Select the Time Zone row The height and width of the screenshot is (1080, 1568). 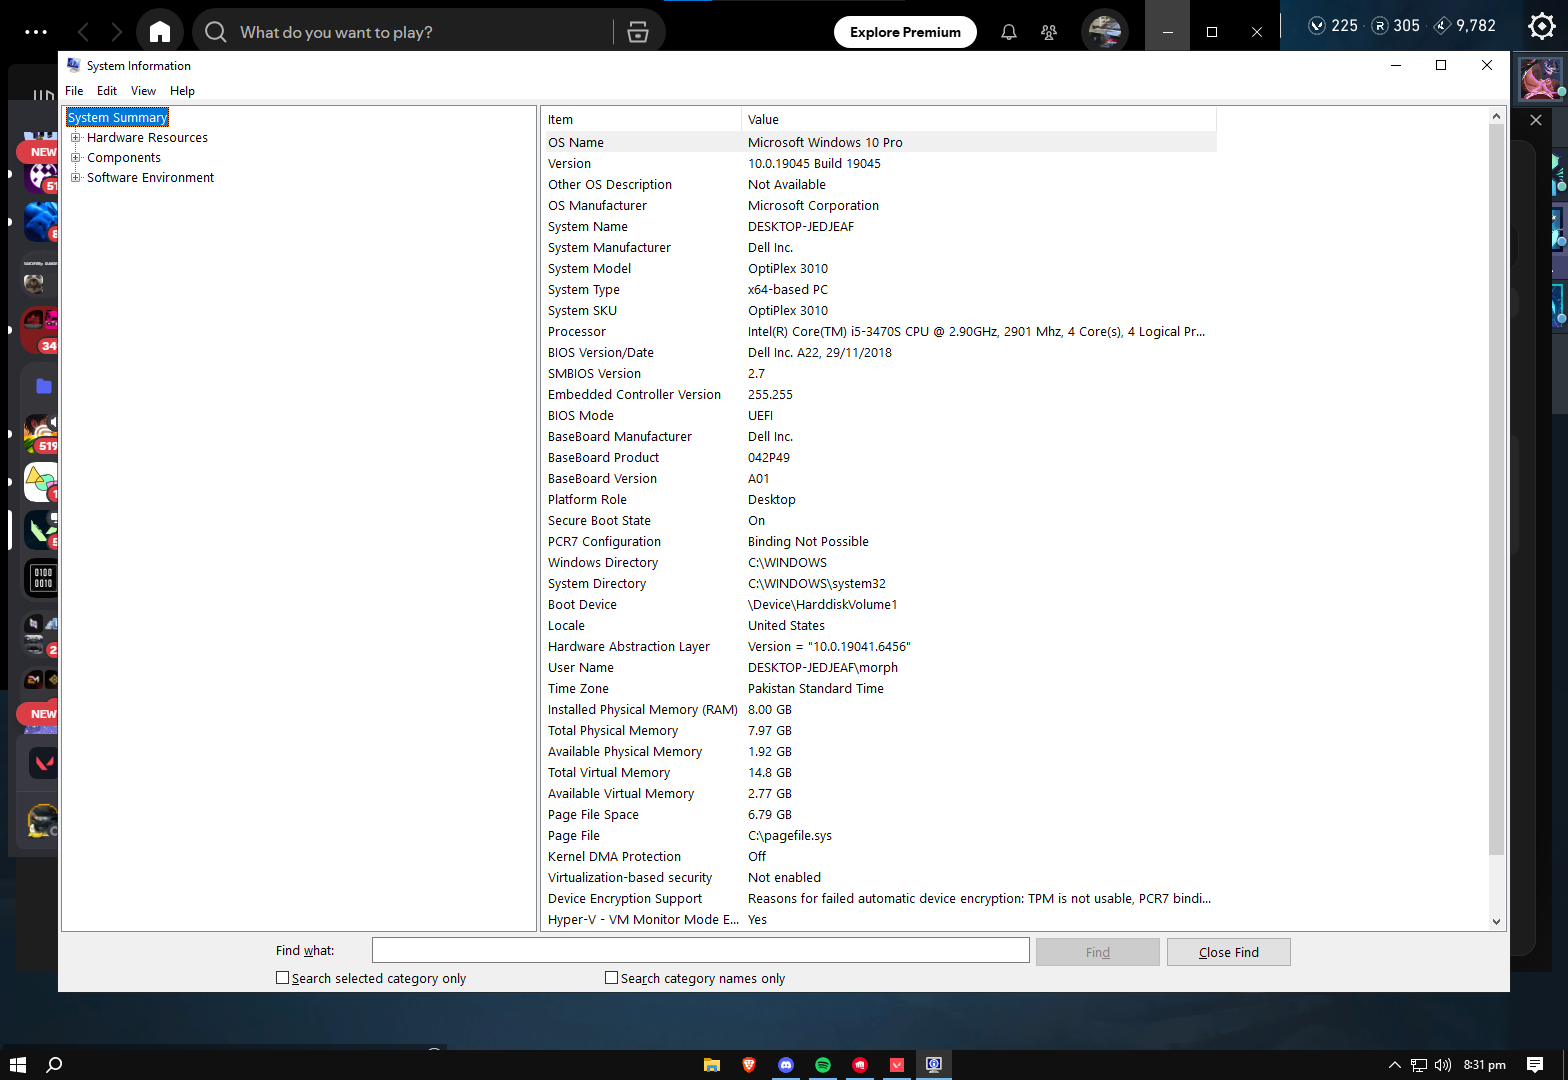click(879, 689)
